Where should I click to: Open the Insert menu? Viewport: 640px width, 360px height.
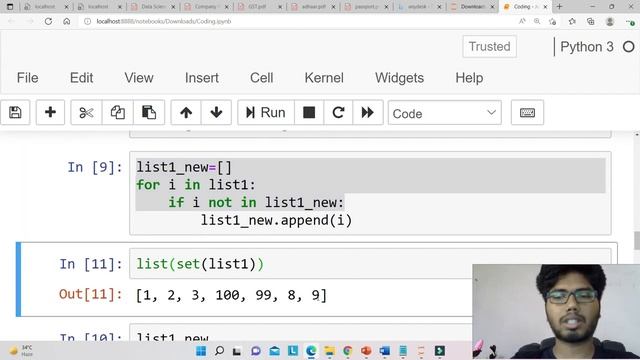coord(202,78)
